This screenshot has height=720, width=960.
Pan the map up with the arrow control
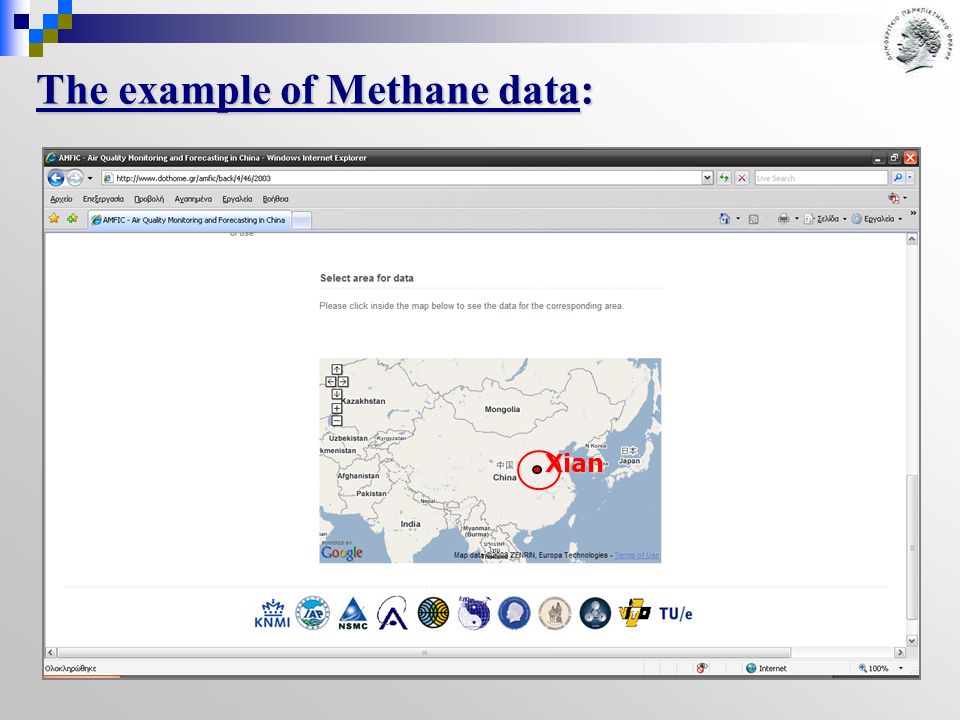pyautogui.click(x=337, y=369)
